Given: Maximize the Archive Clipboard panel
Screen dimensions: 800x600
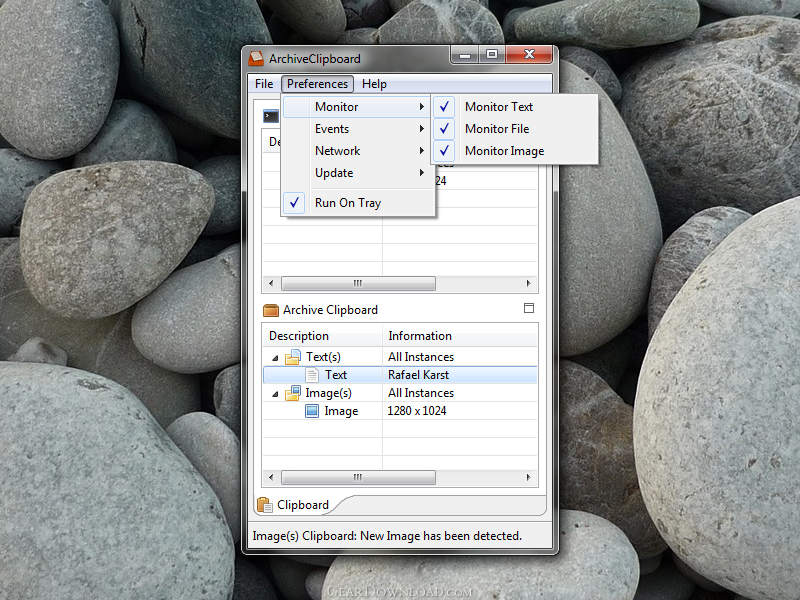Looking at the screenshot, I should [529, 308].
